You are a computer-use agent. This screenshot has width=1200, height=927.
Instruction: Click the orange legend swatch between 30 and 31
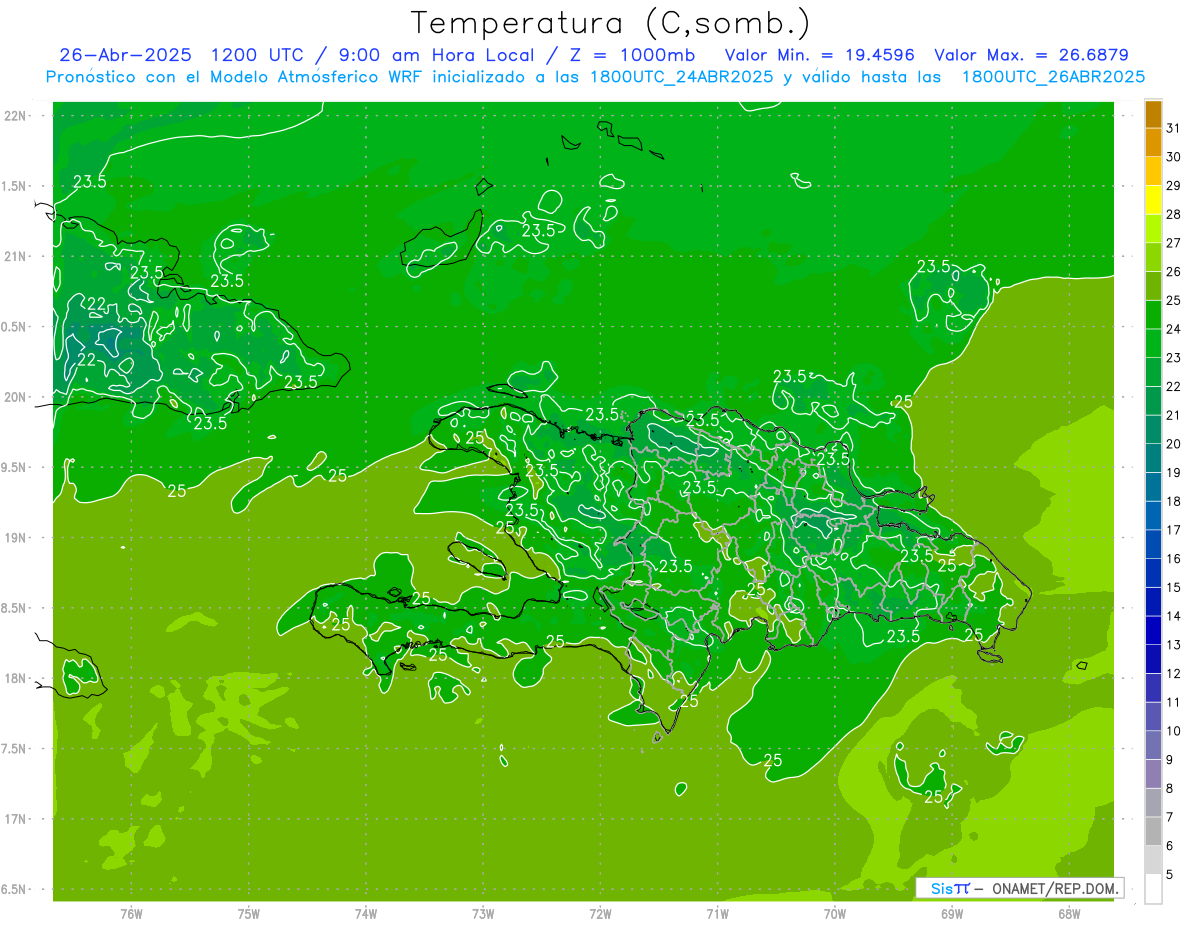(1153, 143)
